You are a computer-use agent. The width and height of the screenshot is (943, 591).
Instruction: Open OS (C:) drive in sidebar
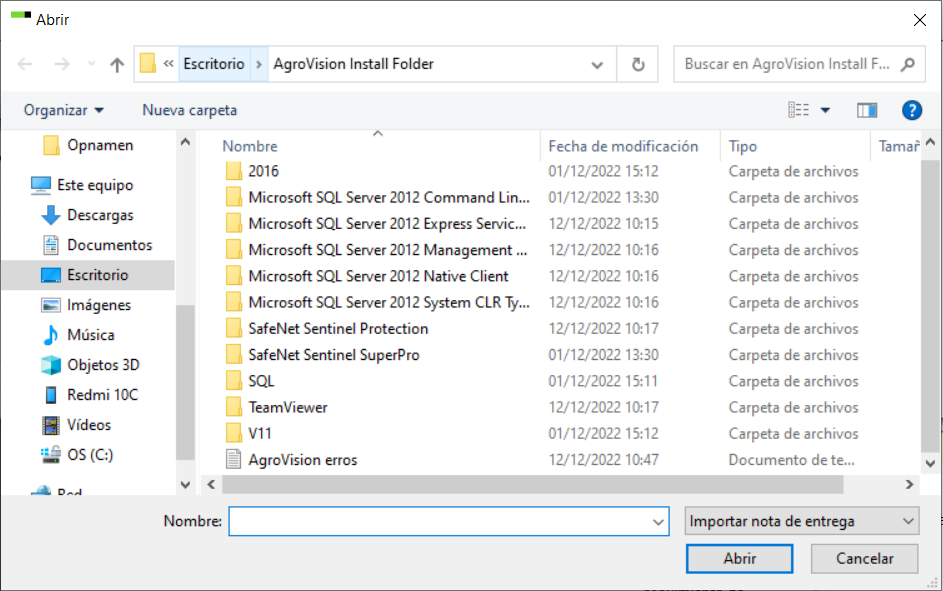[x=77, y=455]
